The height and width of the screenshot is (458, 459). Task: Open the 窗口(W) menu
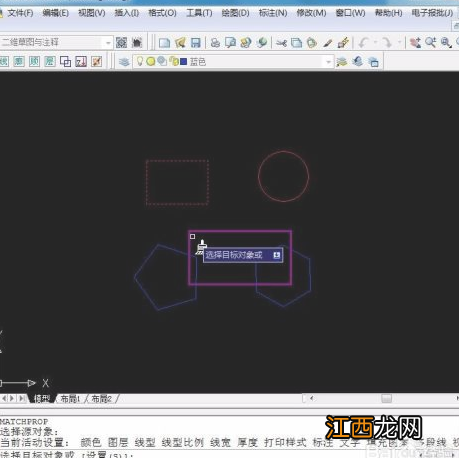(x=350, y=13)
